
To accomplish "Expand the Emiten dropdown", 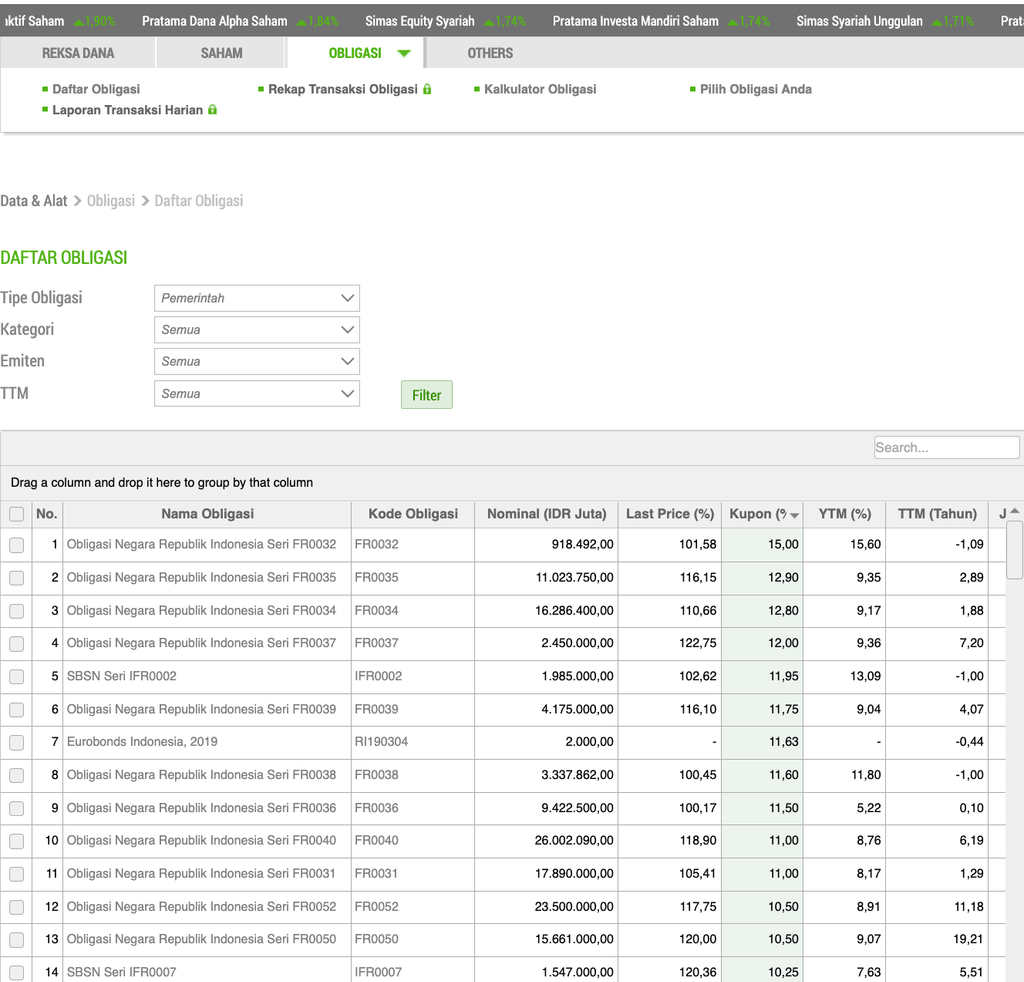I will click(x=257, y=362).
